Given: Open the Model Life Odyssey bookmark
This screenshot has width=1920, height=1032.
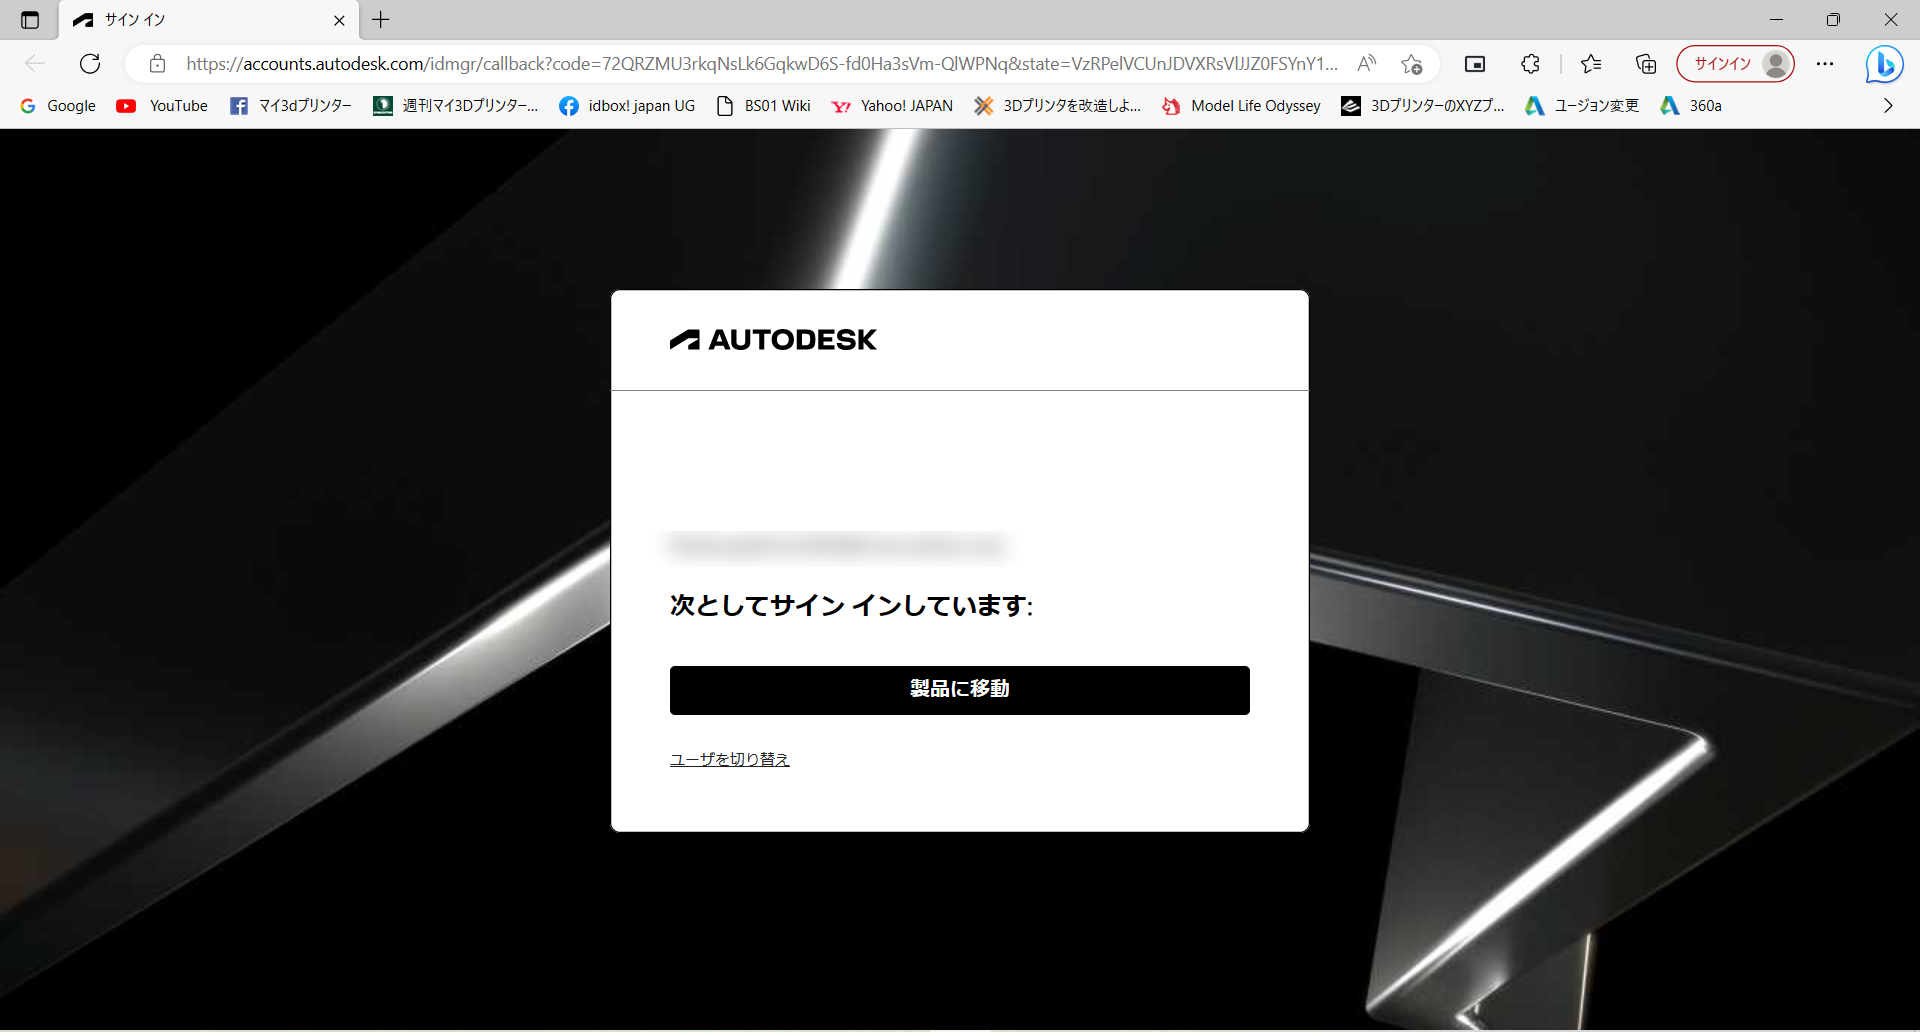Looking at the screenshot, I should (1242, 106).
